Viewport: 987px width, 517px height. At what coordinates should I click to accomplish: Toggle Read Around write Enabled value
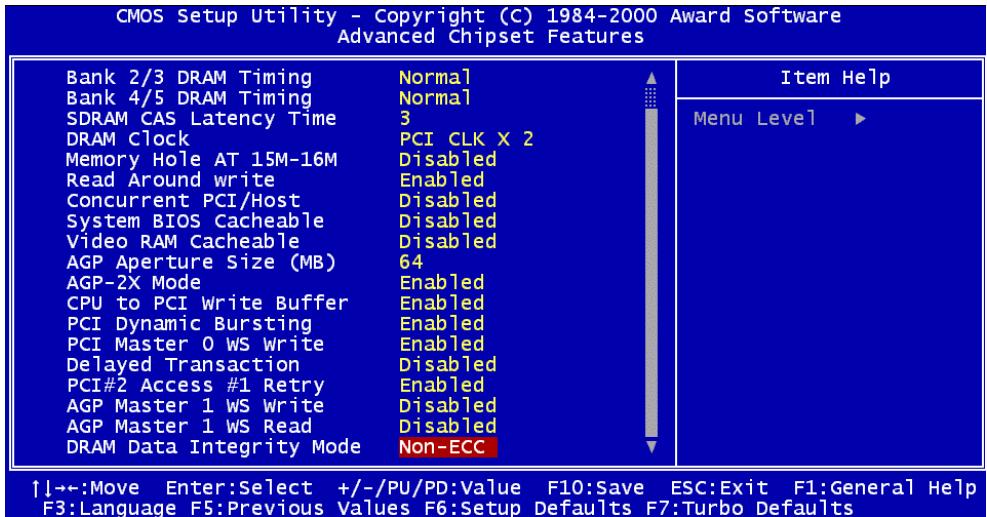coord(442,180)
